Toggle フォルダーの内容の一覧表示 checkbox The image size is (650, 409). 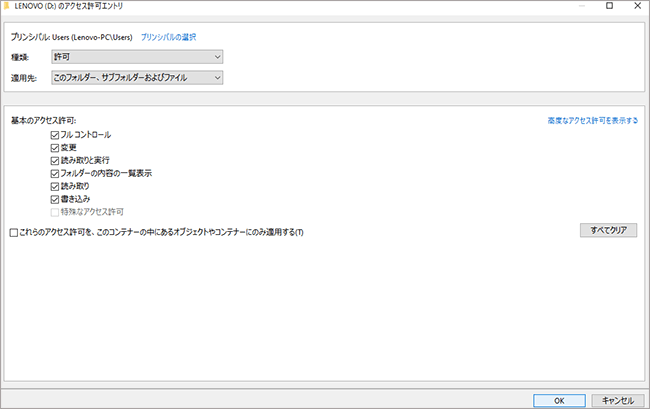(55, 174)
